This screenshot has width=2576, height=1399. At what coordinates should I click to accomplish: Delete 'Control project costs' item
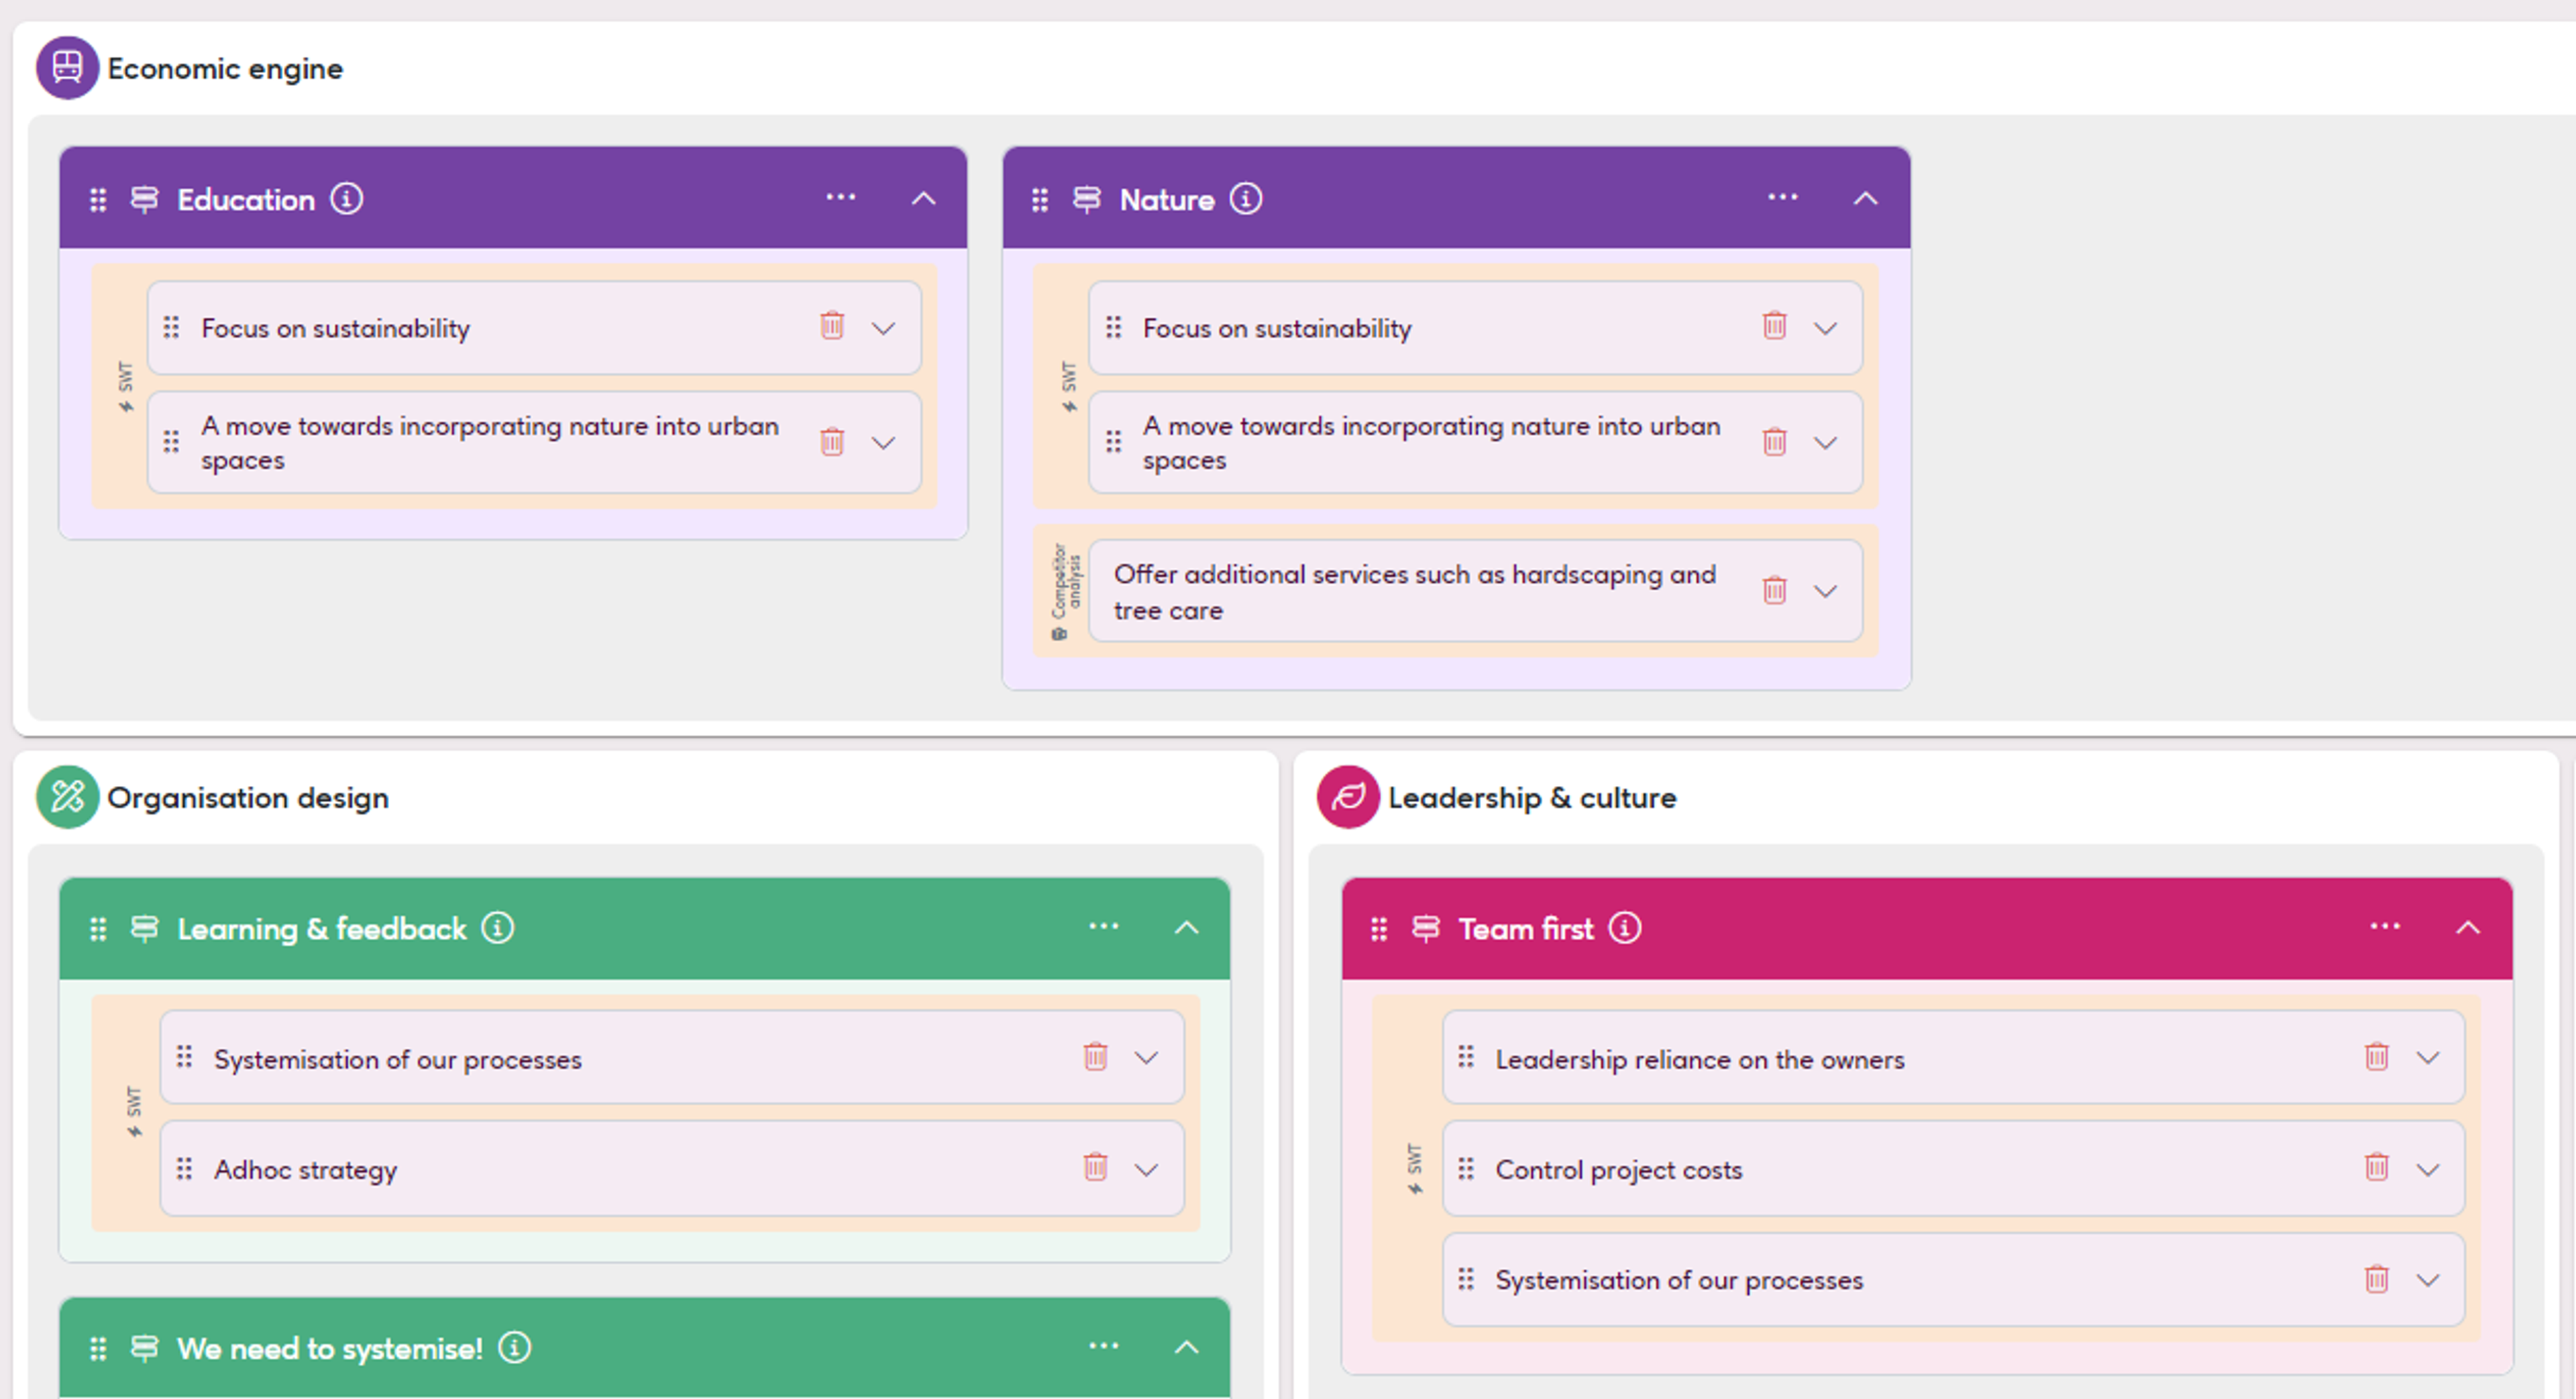point(2376,1167)
